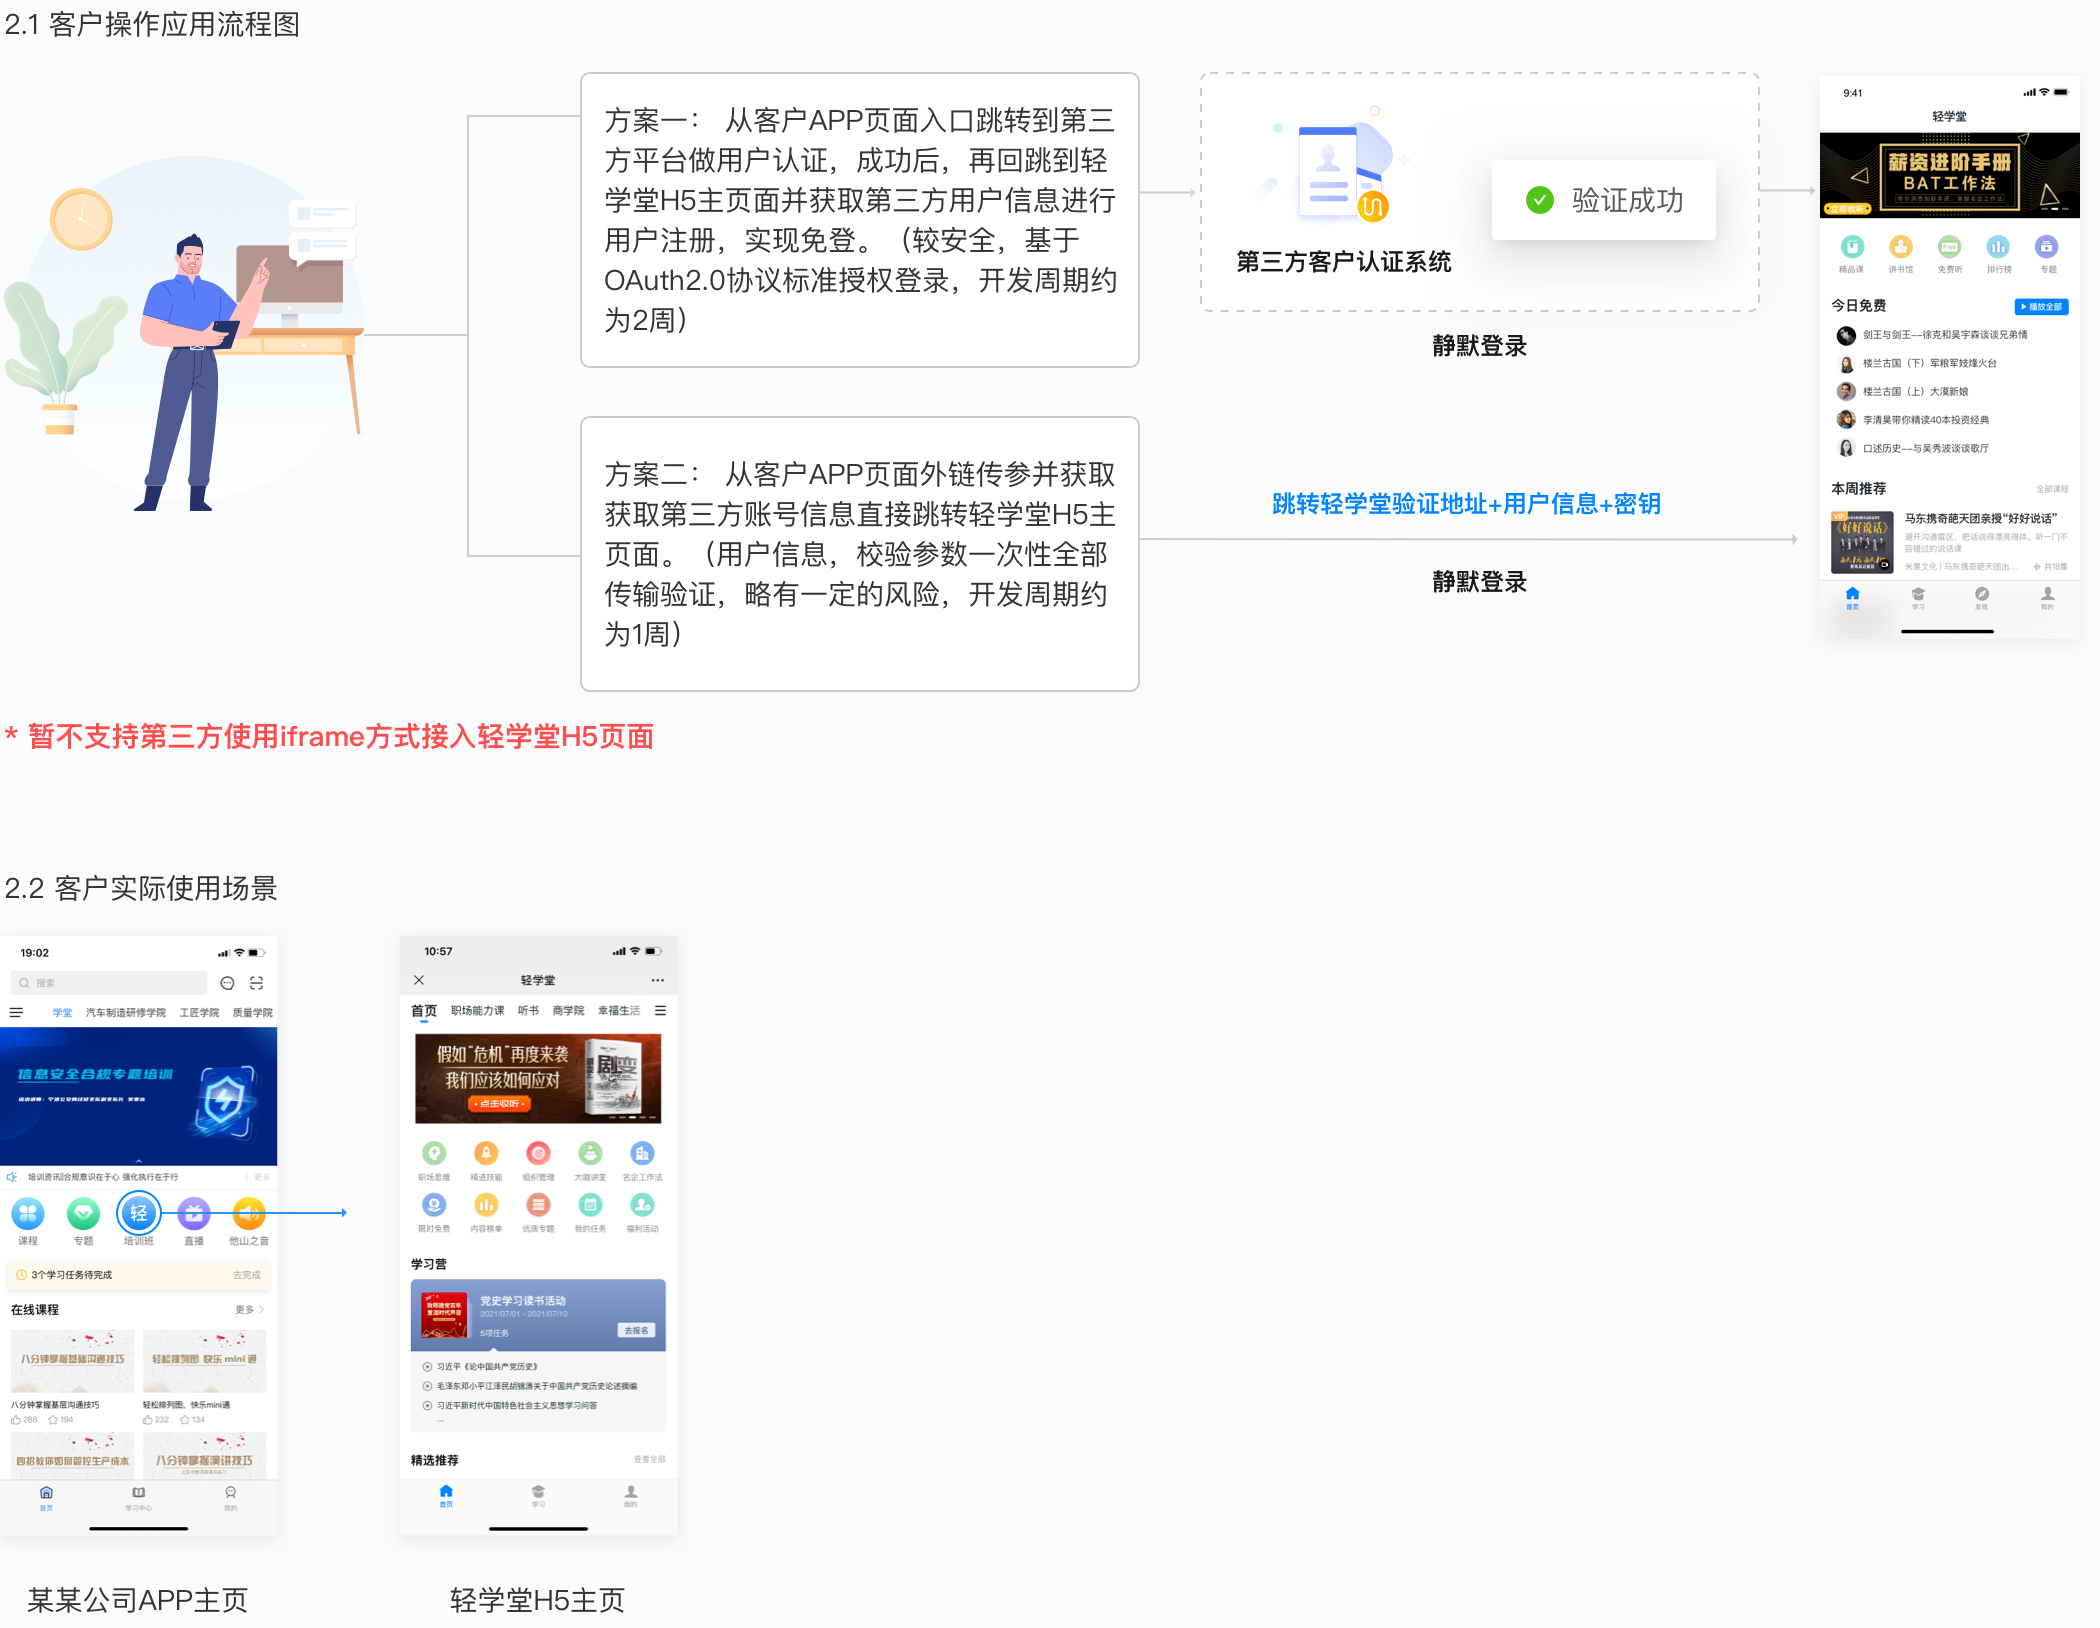Tap 学习中心 book icon in company APP nav
Image resolution: width=2100 pixels, height=1628 pixels.
[138, 1493]
